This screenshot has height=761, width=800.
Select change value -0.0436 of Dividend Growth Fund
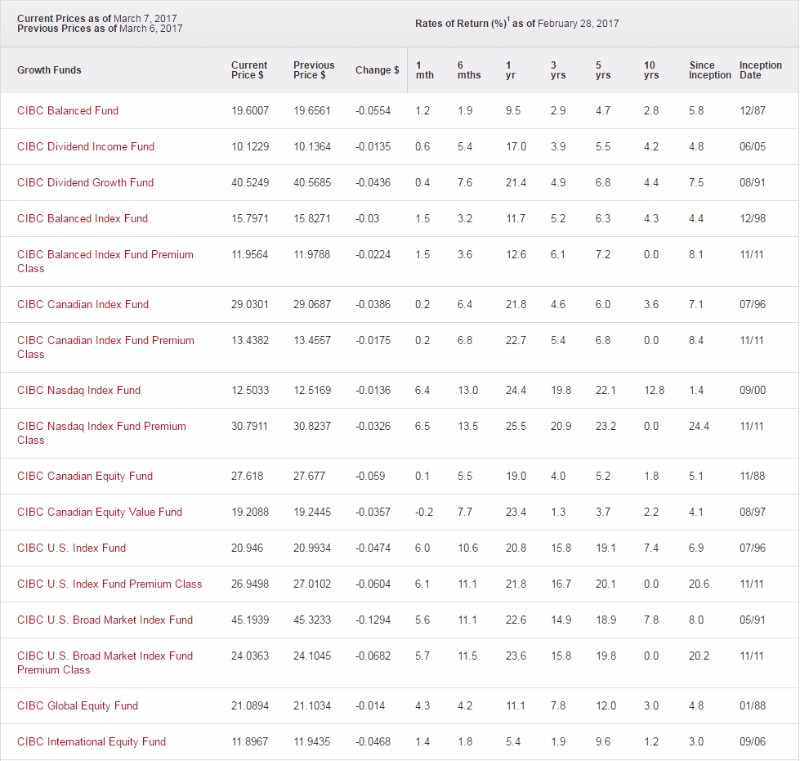pyautogui.click(x=373, y=183)
